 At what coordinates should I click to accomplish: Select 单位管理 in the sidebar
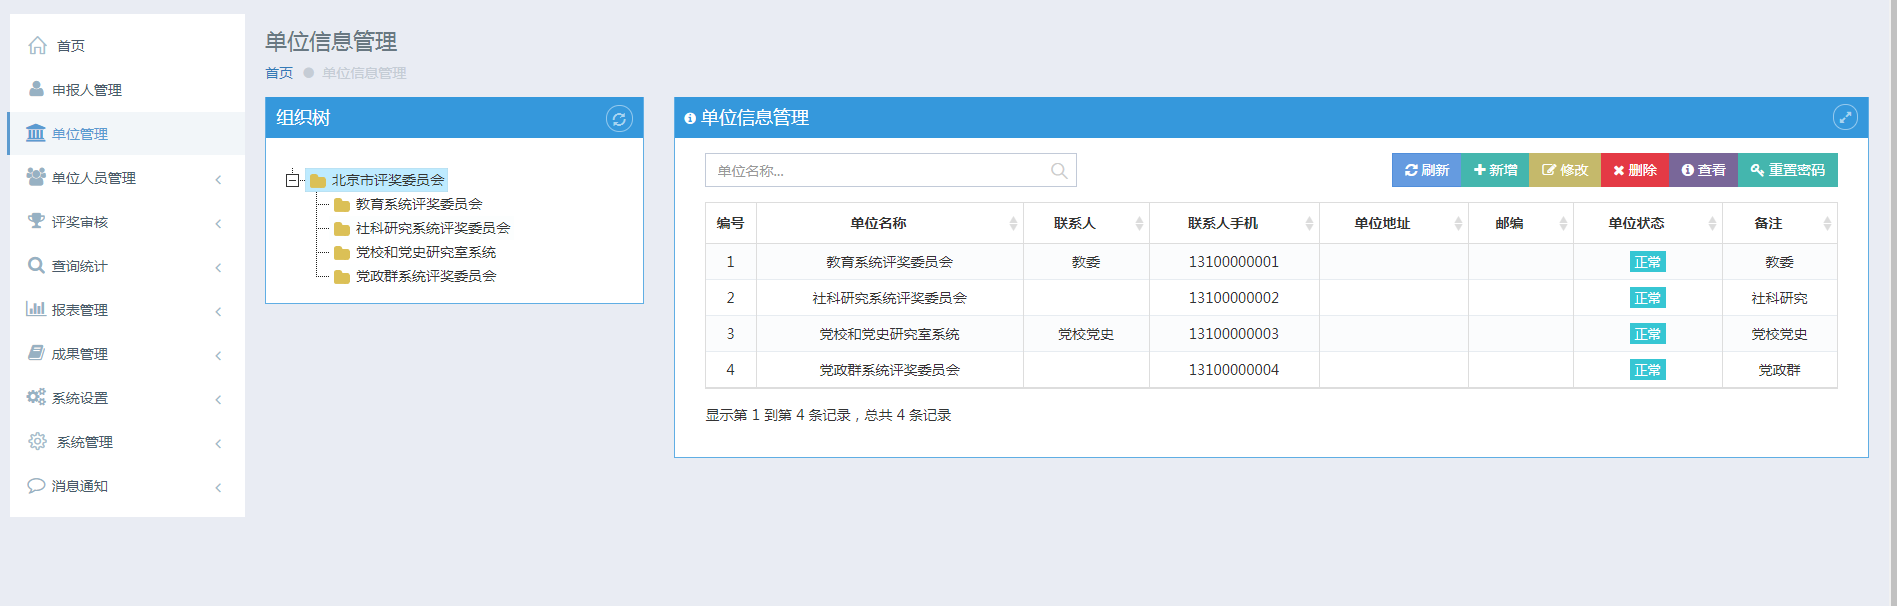(x=127, y=134)
